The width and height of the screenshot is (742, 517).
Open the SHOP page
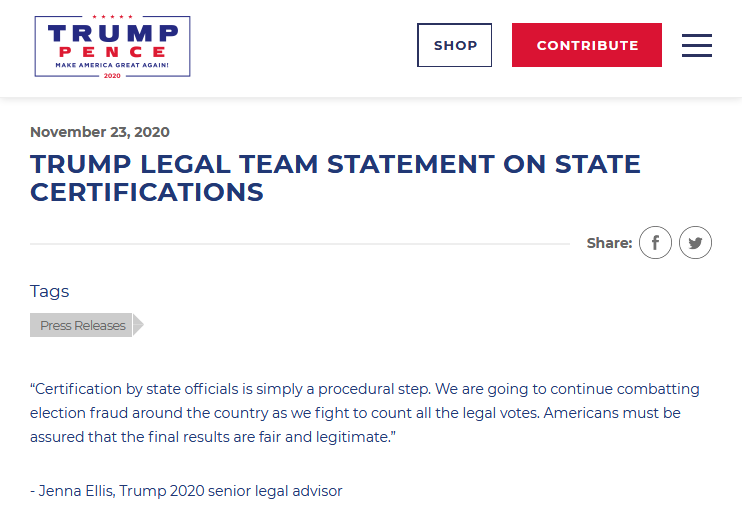[x=454, y=45]
